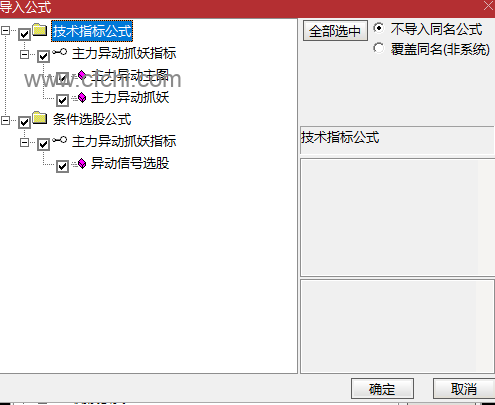Toggle the 异动信号选股 checkbox

click(62, 166)
